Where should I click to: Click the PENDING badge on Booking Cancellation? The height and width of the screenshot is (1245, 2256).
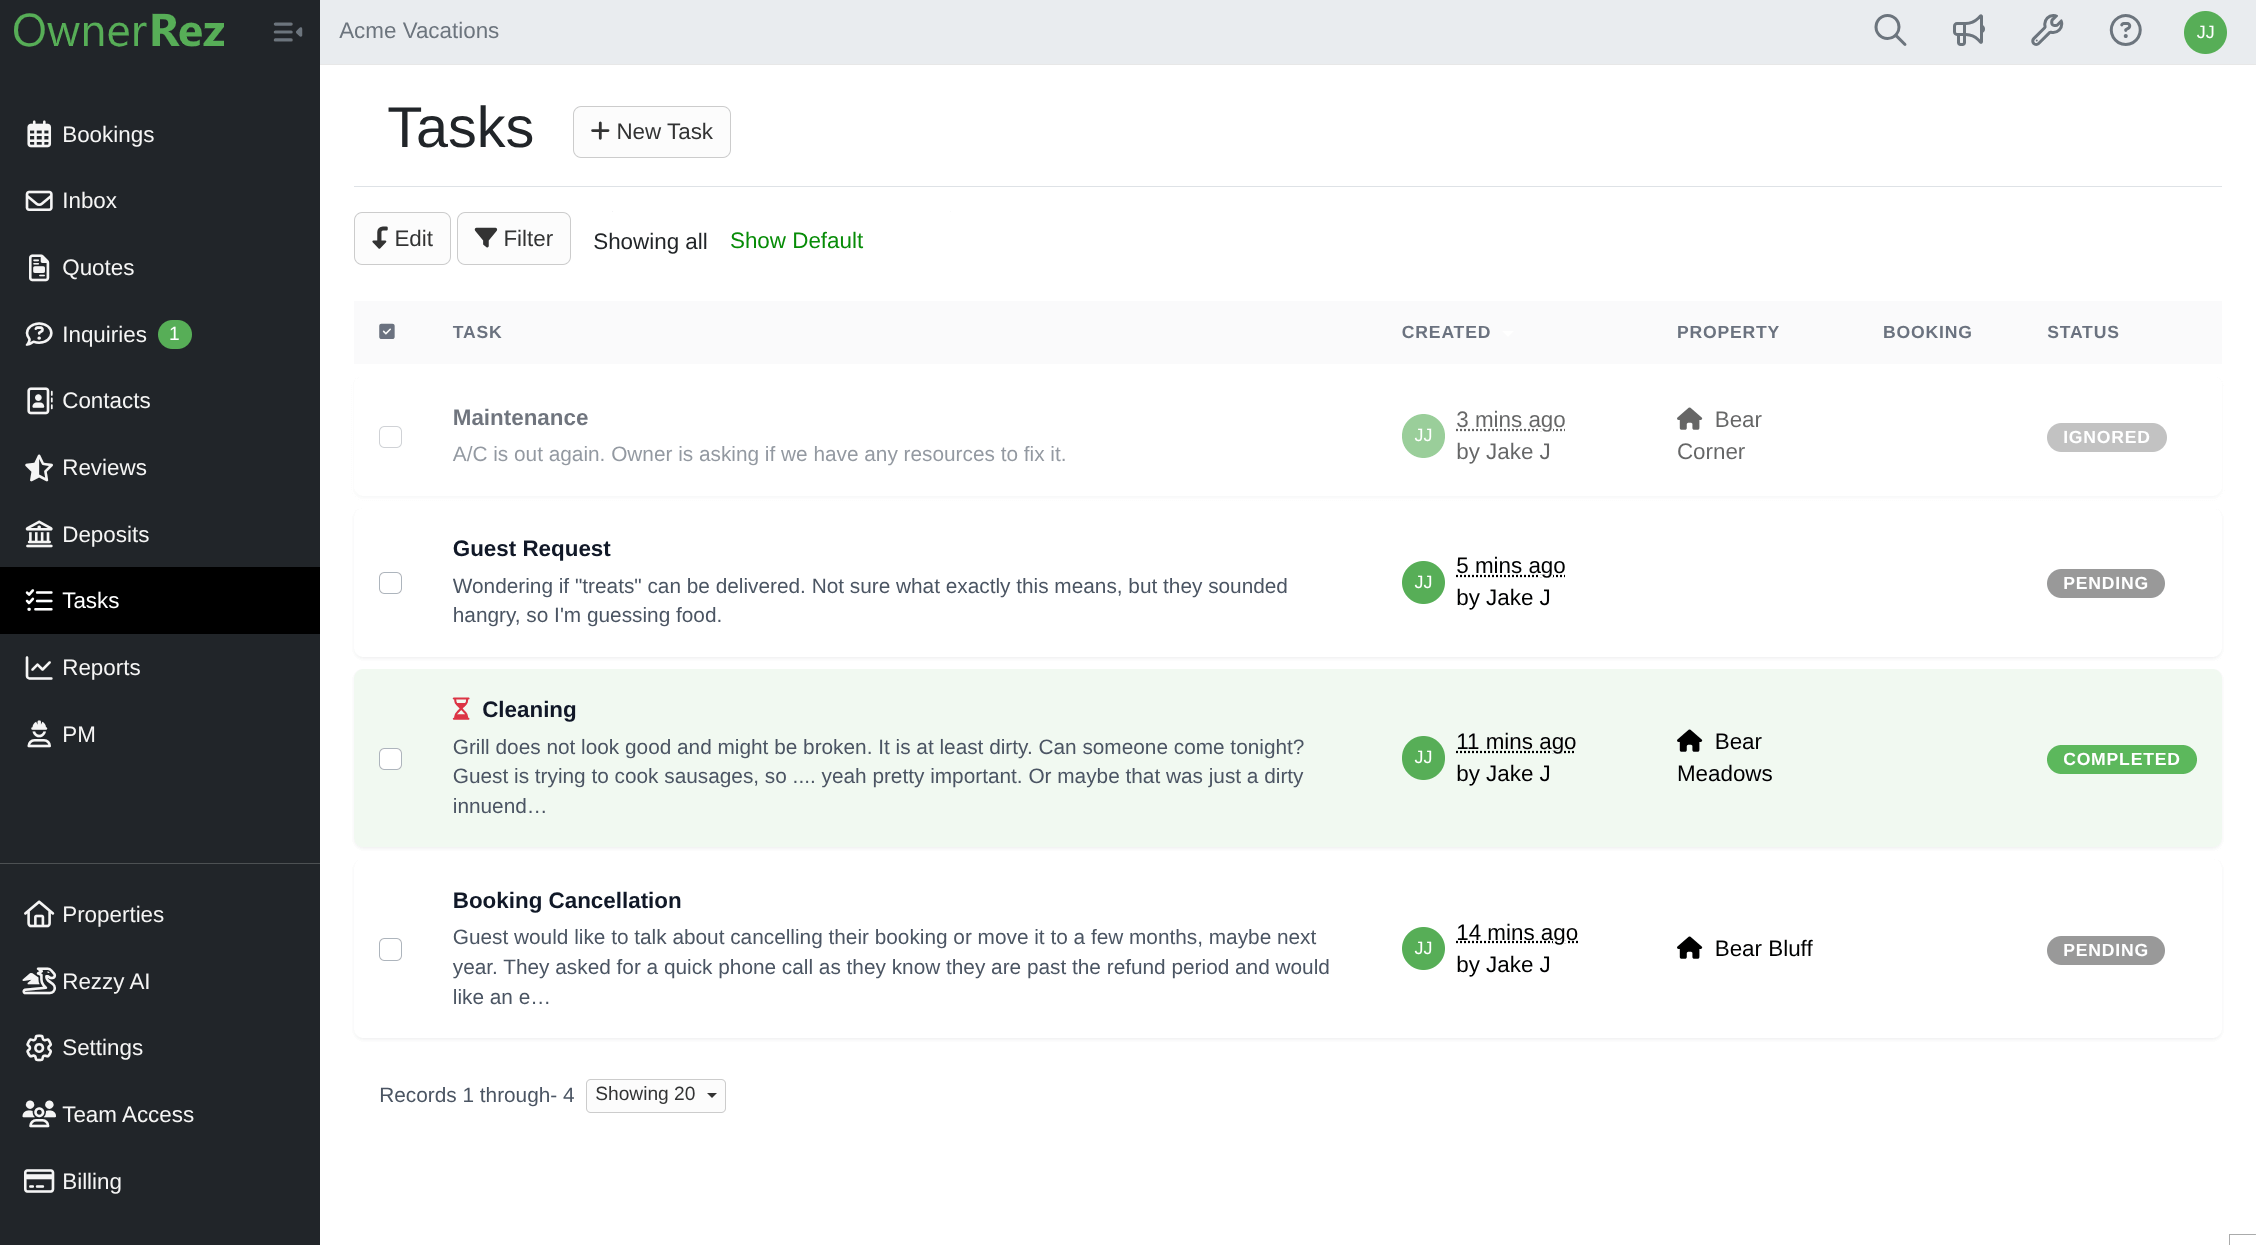pos(2105,950)
